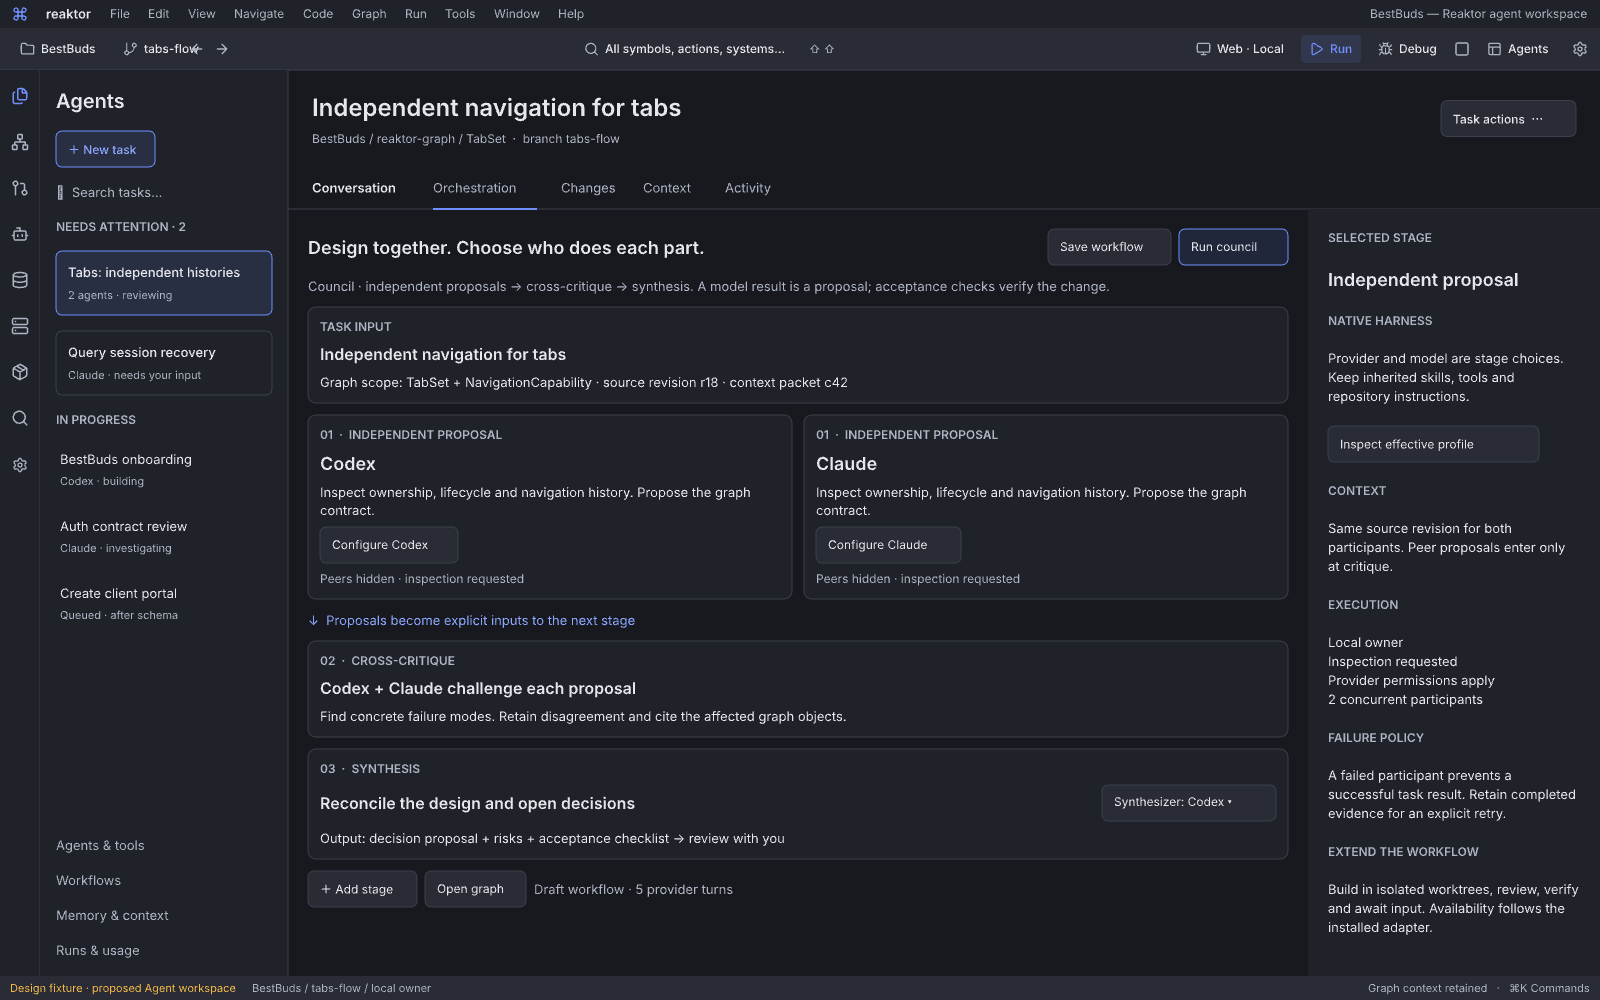Open the tabs-flow branch selector
1600x1000 pixels.
point(160,49)
